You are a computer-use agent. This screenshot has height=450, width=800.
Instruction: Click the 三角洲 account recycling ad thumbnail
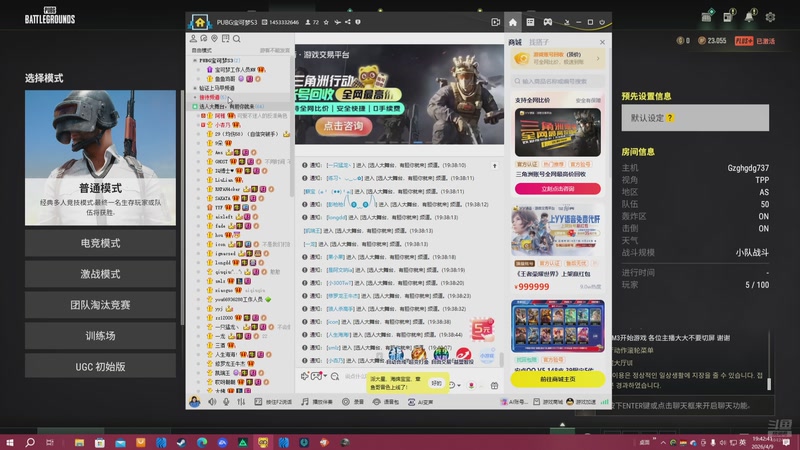click(x=558, y=132)
